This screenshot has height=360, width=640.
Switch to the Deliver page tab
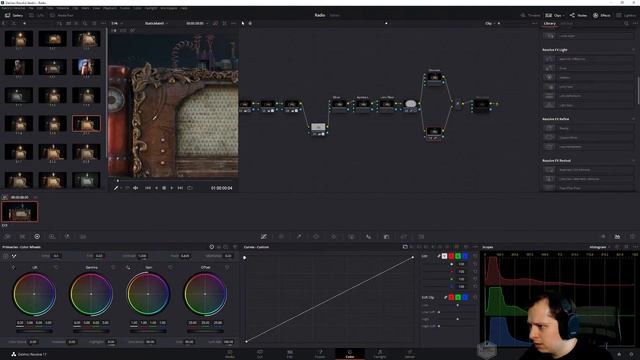410,354
